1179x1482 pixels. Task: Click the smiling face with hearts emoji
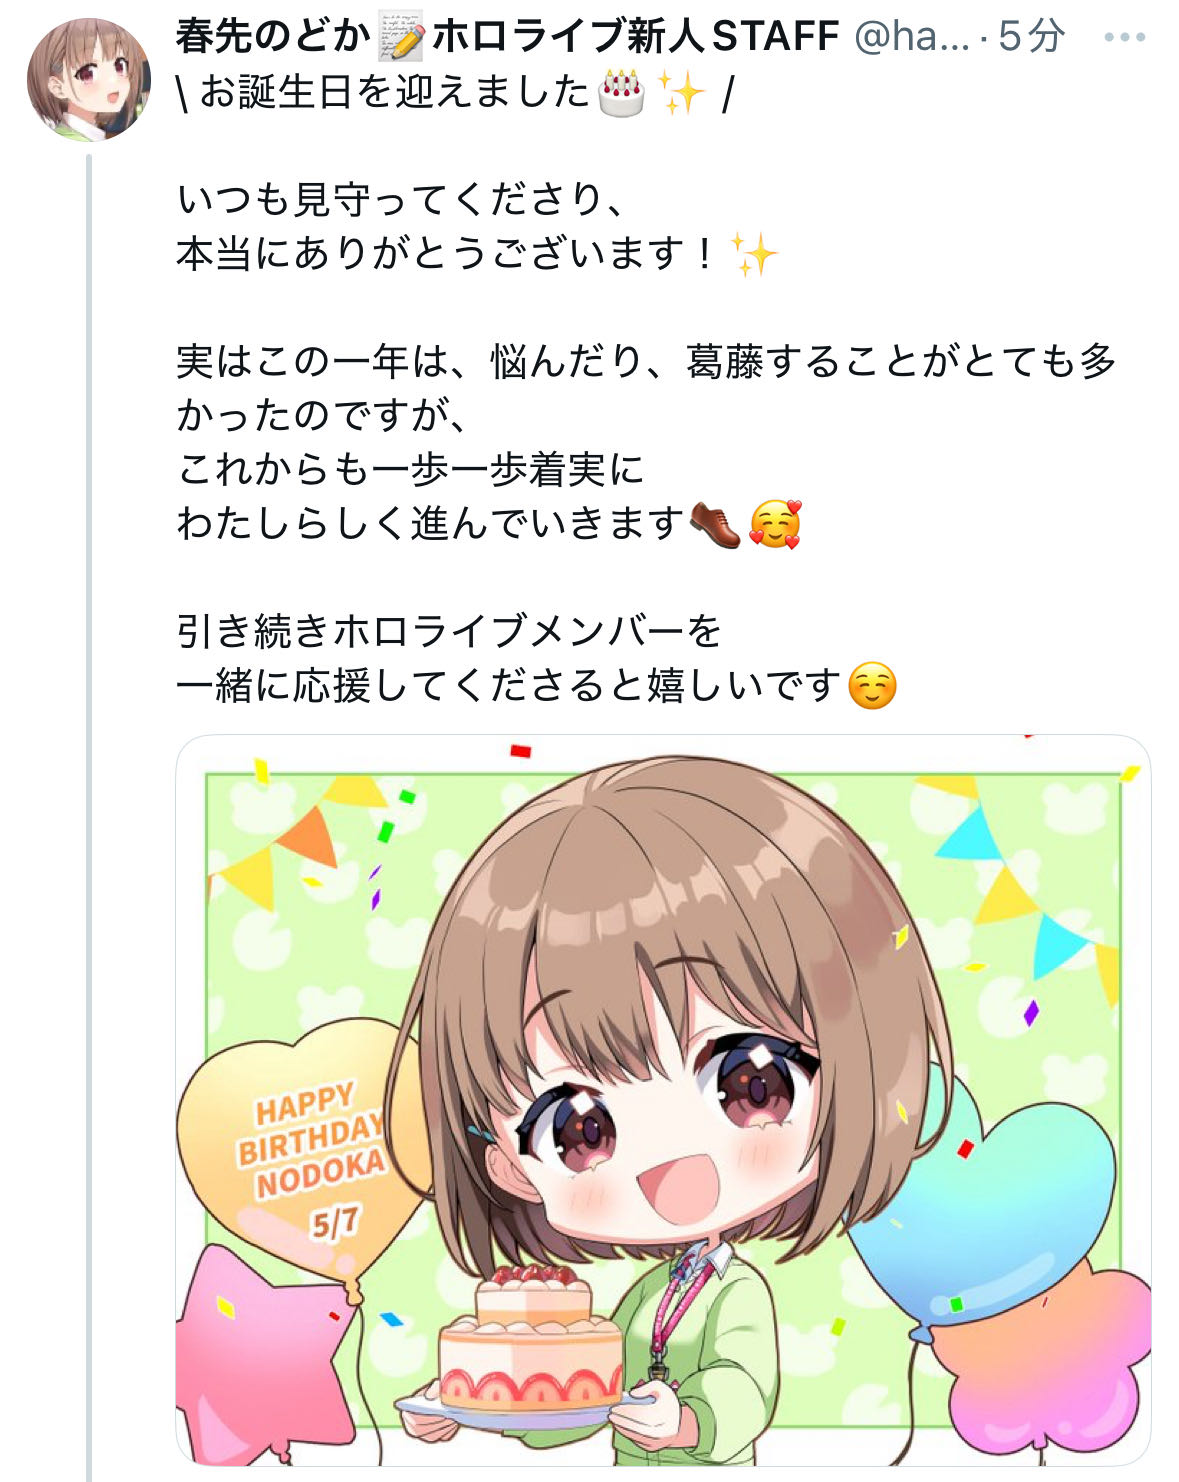776,524
